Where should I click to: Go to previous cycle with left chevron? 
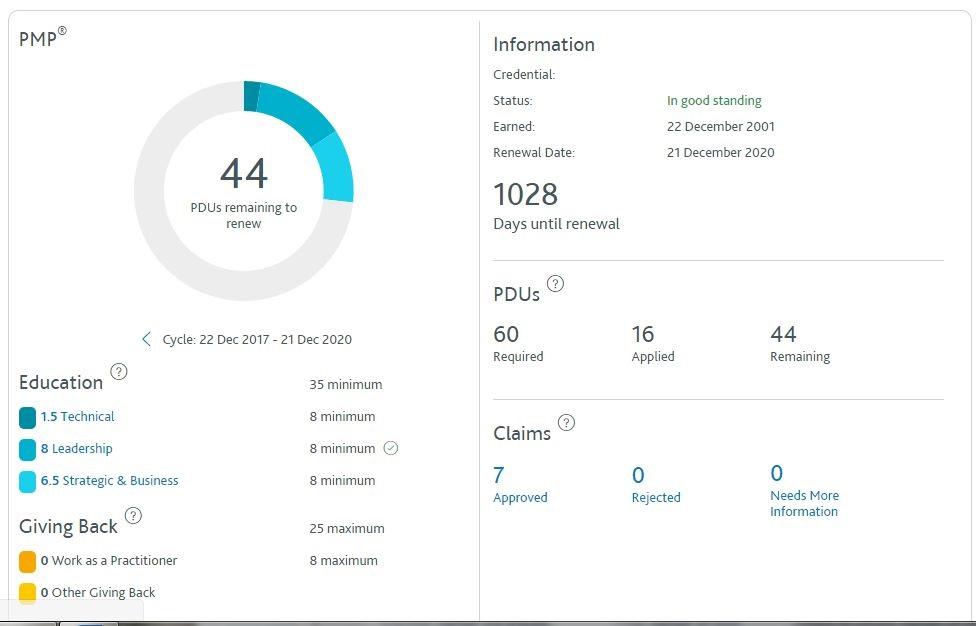[146, 339]
